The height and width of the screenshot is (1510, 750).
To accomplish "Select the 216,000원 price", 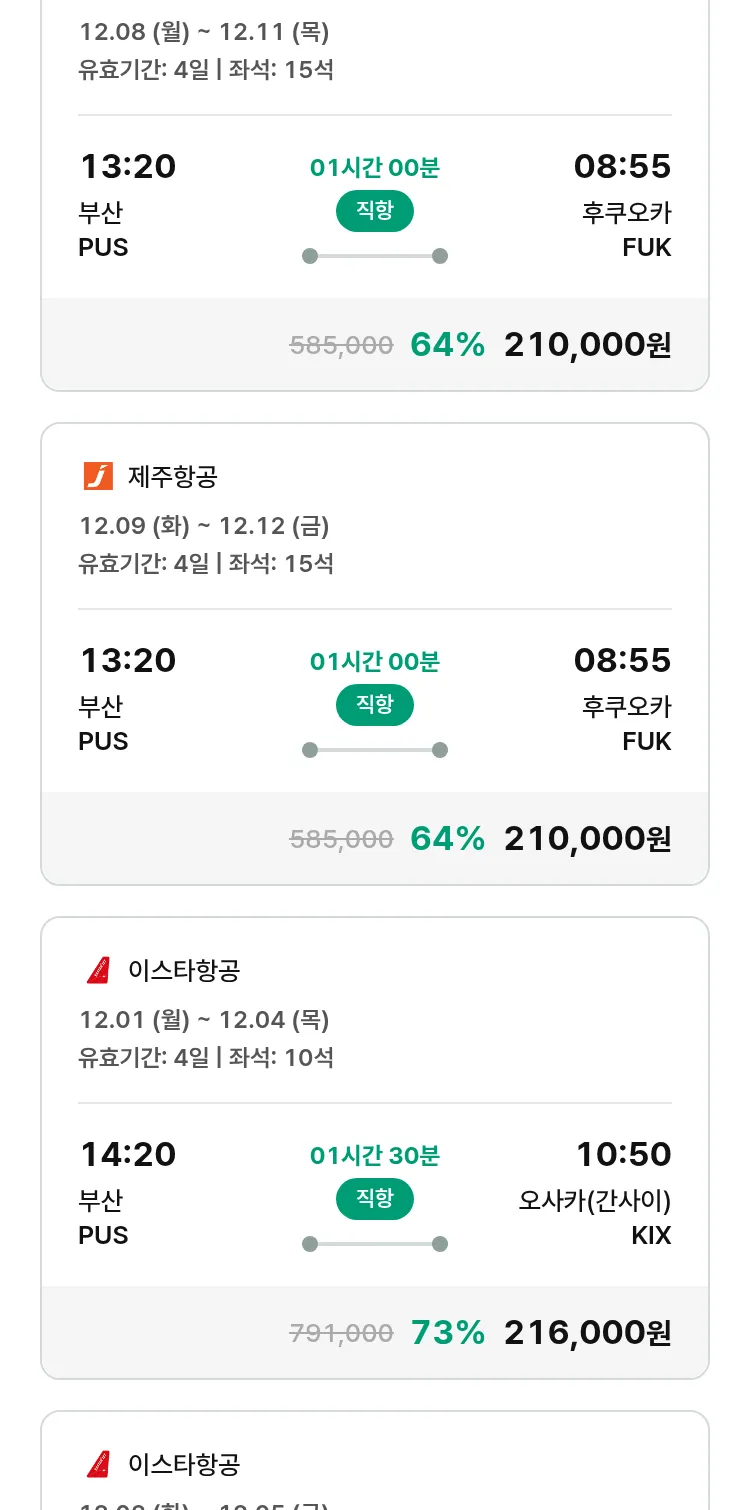I will 587,1332.
